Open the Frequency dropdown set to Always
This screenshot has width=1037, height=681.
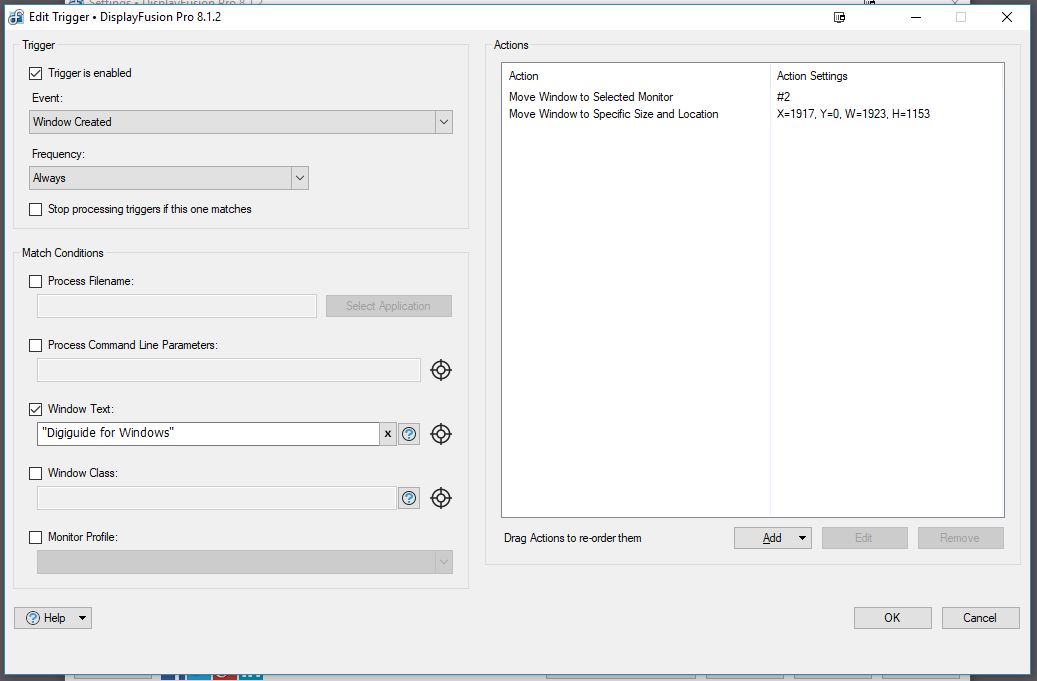169,178
